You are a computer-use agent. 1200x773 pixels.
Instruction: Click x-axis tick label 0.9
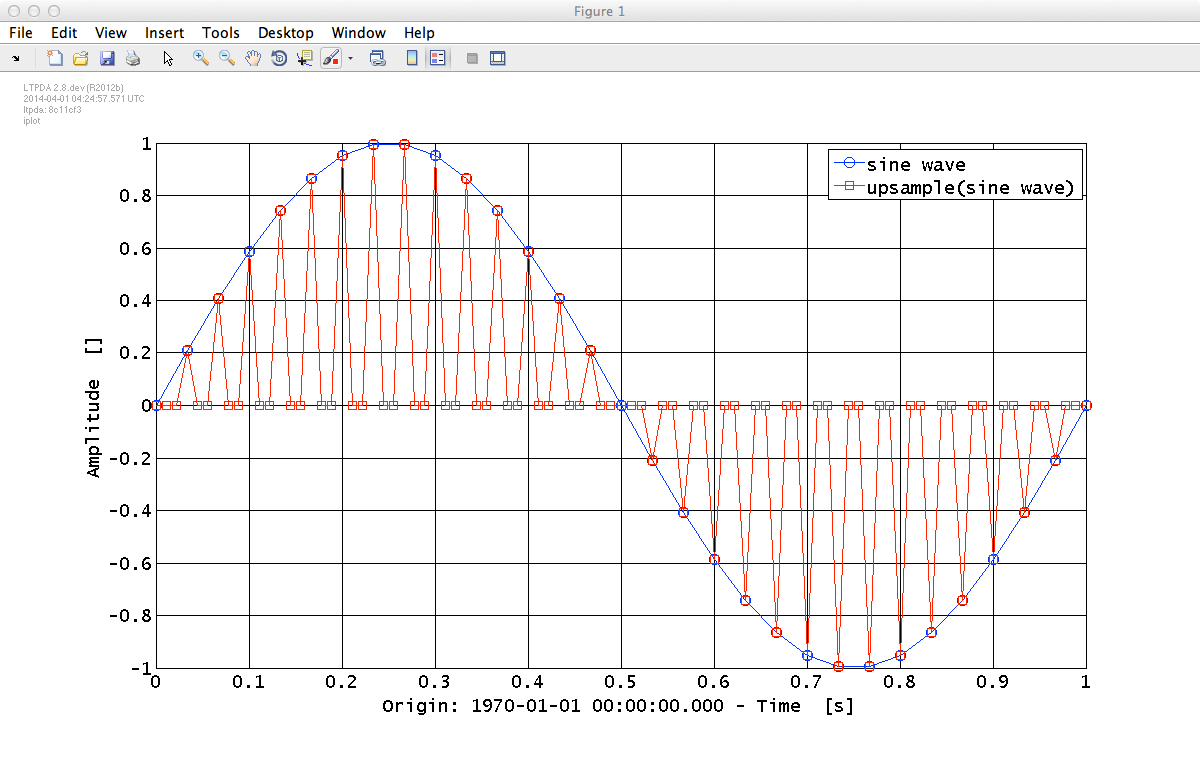(x=992, y=681)
